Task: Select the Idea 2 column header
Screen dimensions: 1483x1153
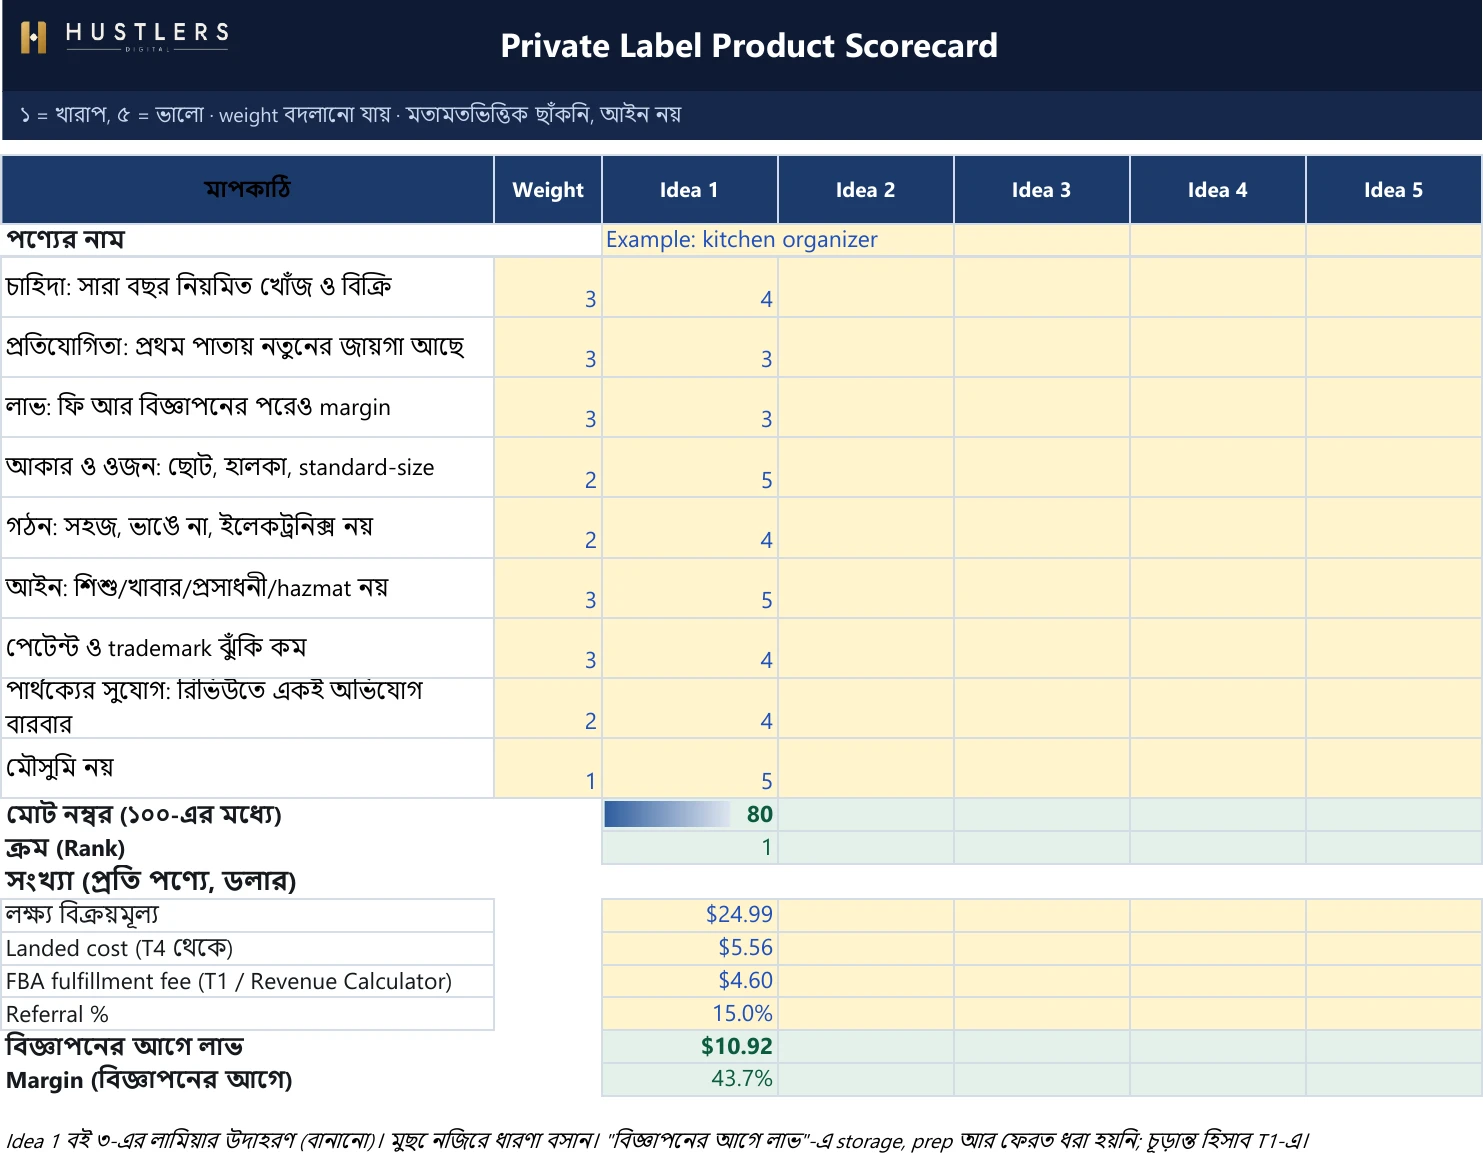Action: coord(866,190)
